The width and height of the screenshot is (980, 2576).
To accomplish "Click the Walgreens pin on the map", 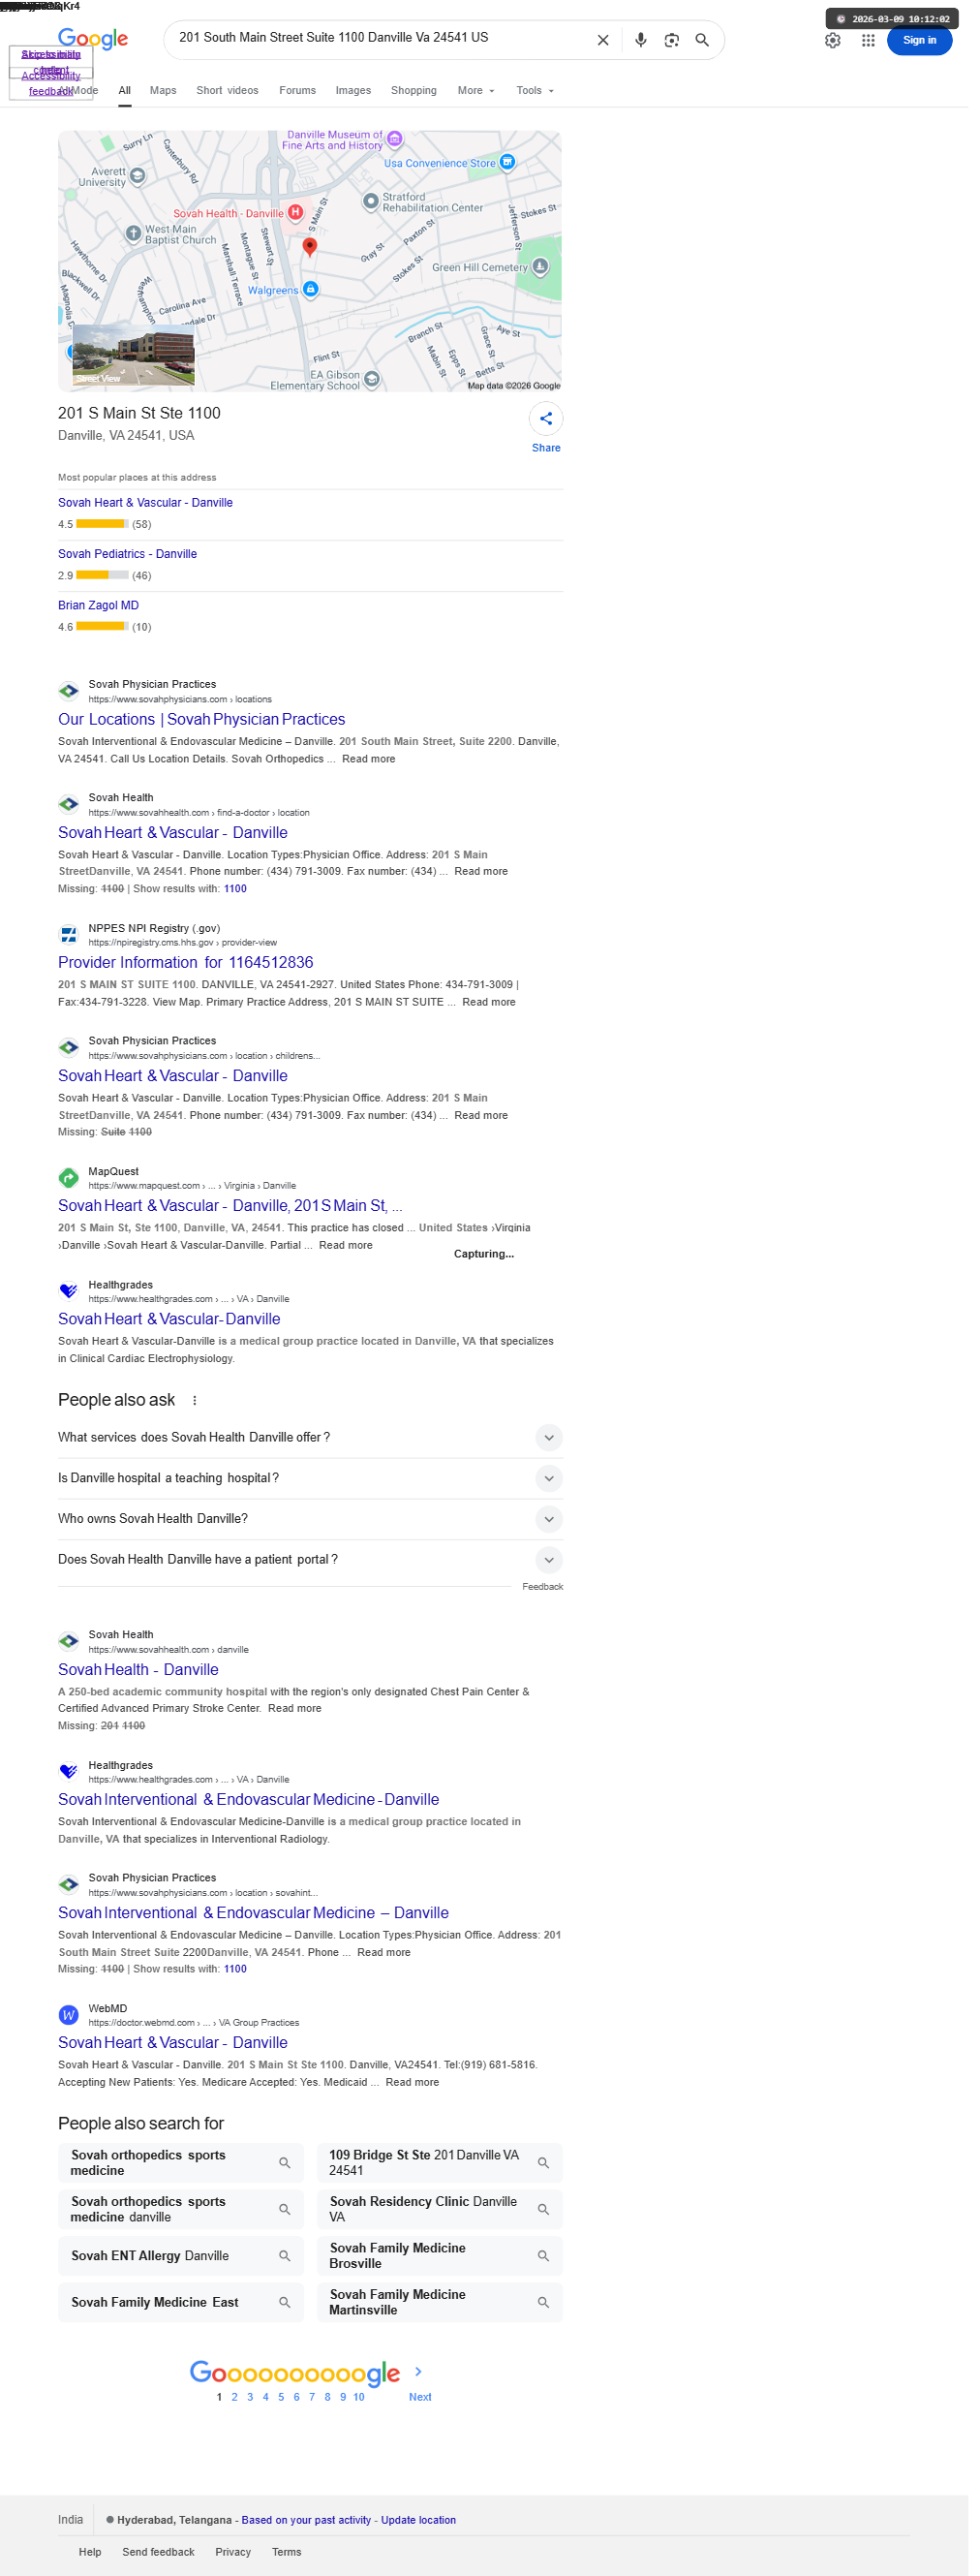I will point(314,293).
